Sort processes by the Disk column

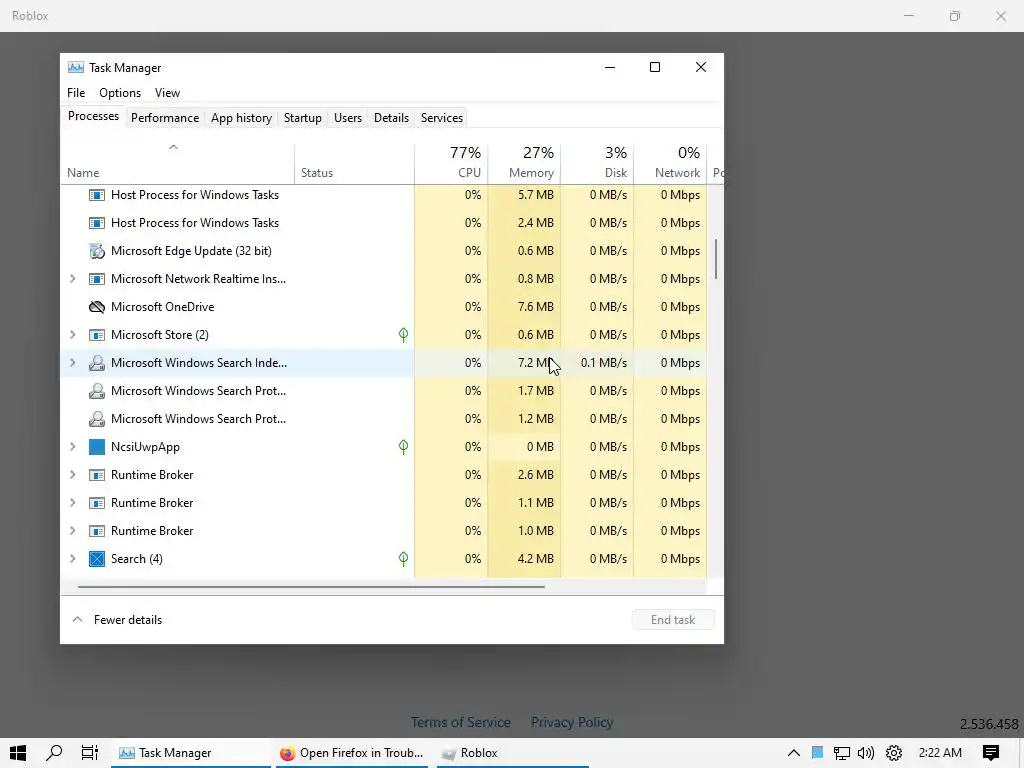(x=598, y=163)
